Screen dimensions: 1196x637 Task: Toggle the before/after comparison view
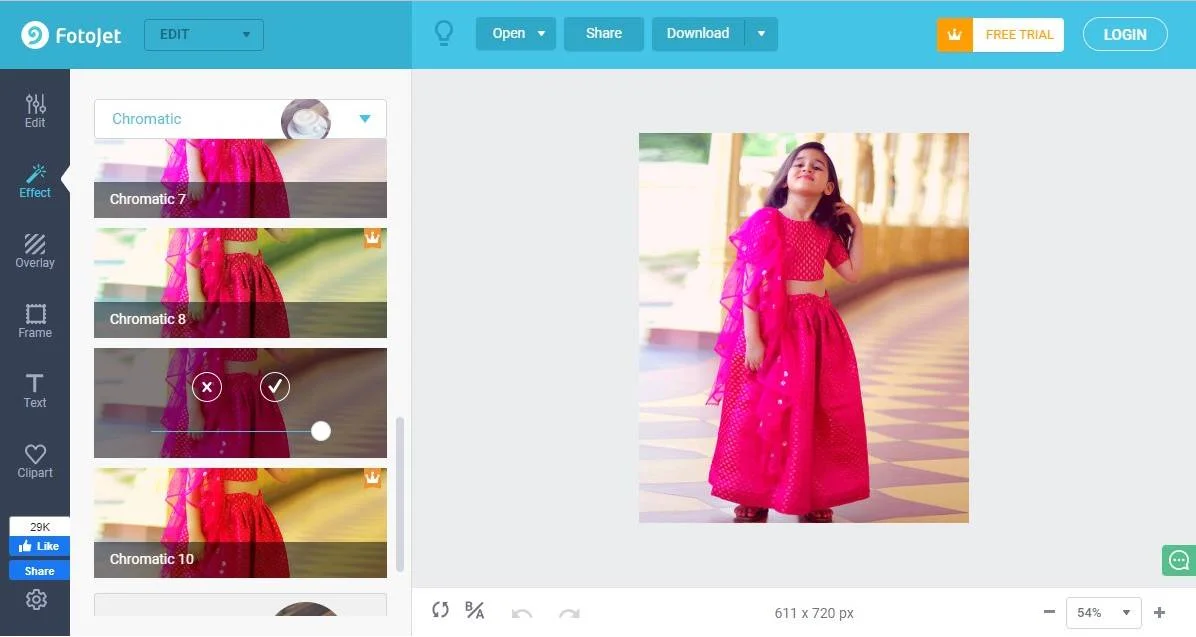pyautogui.click(x=474, y=610)
